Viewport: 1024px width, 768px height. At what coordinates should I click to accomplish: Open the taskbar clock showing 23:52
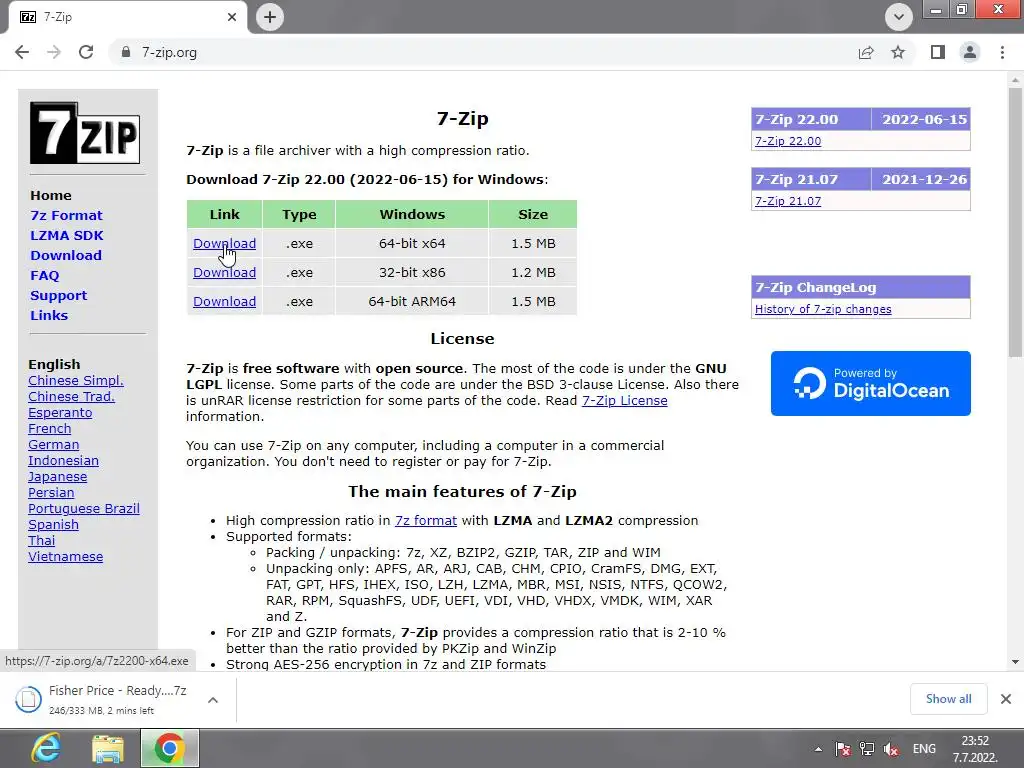(x=975, y=749)
